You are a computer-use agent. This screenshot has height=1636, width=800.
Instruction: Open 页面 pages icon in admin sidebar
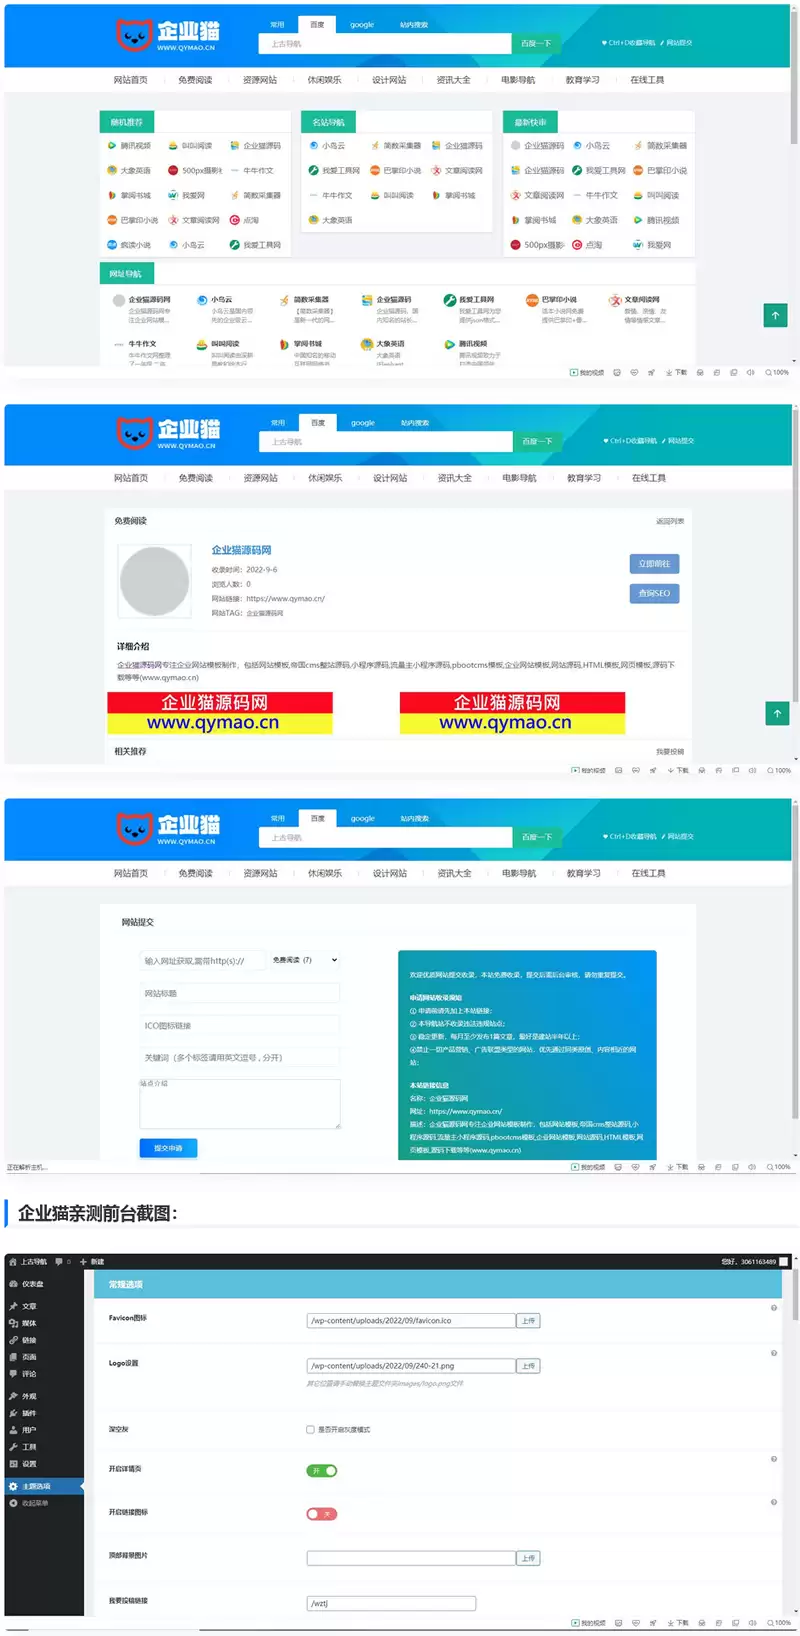tap(13, 1357)
